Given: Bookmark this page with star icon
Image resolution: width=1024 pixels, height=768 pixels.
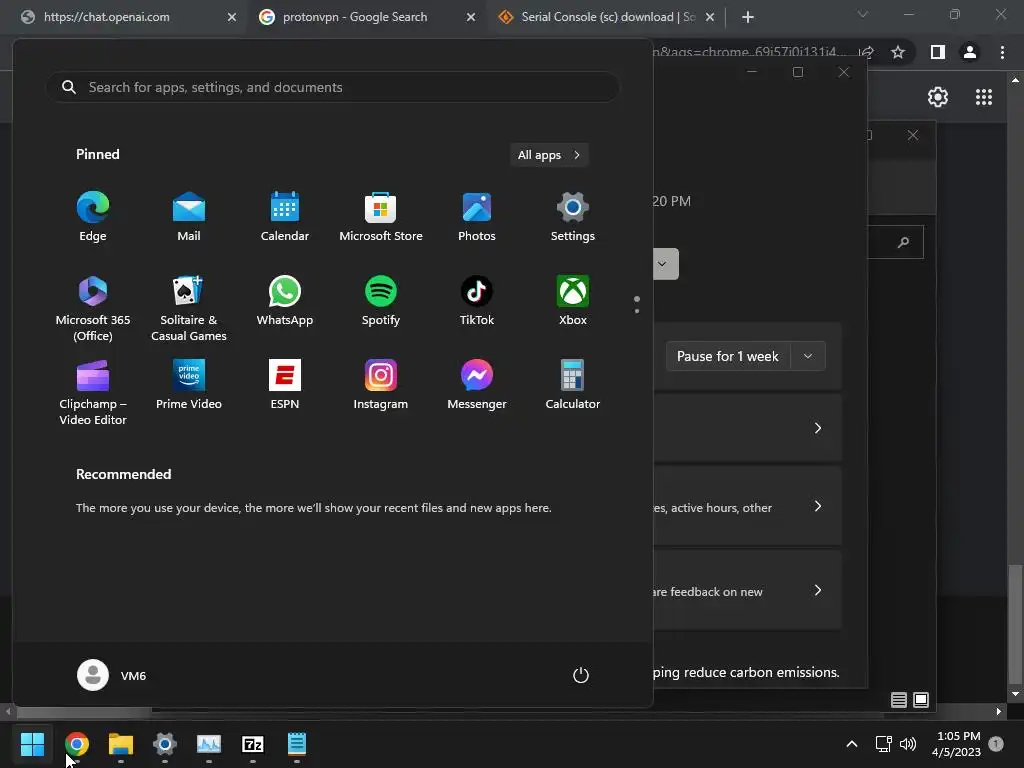Looking at the screenshot, I should pos(898,52).
